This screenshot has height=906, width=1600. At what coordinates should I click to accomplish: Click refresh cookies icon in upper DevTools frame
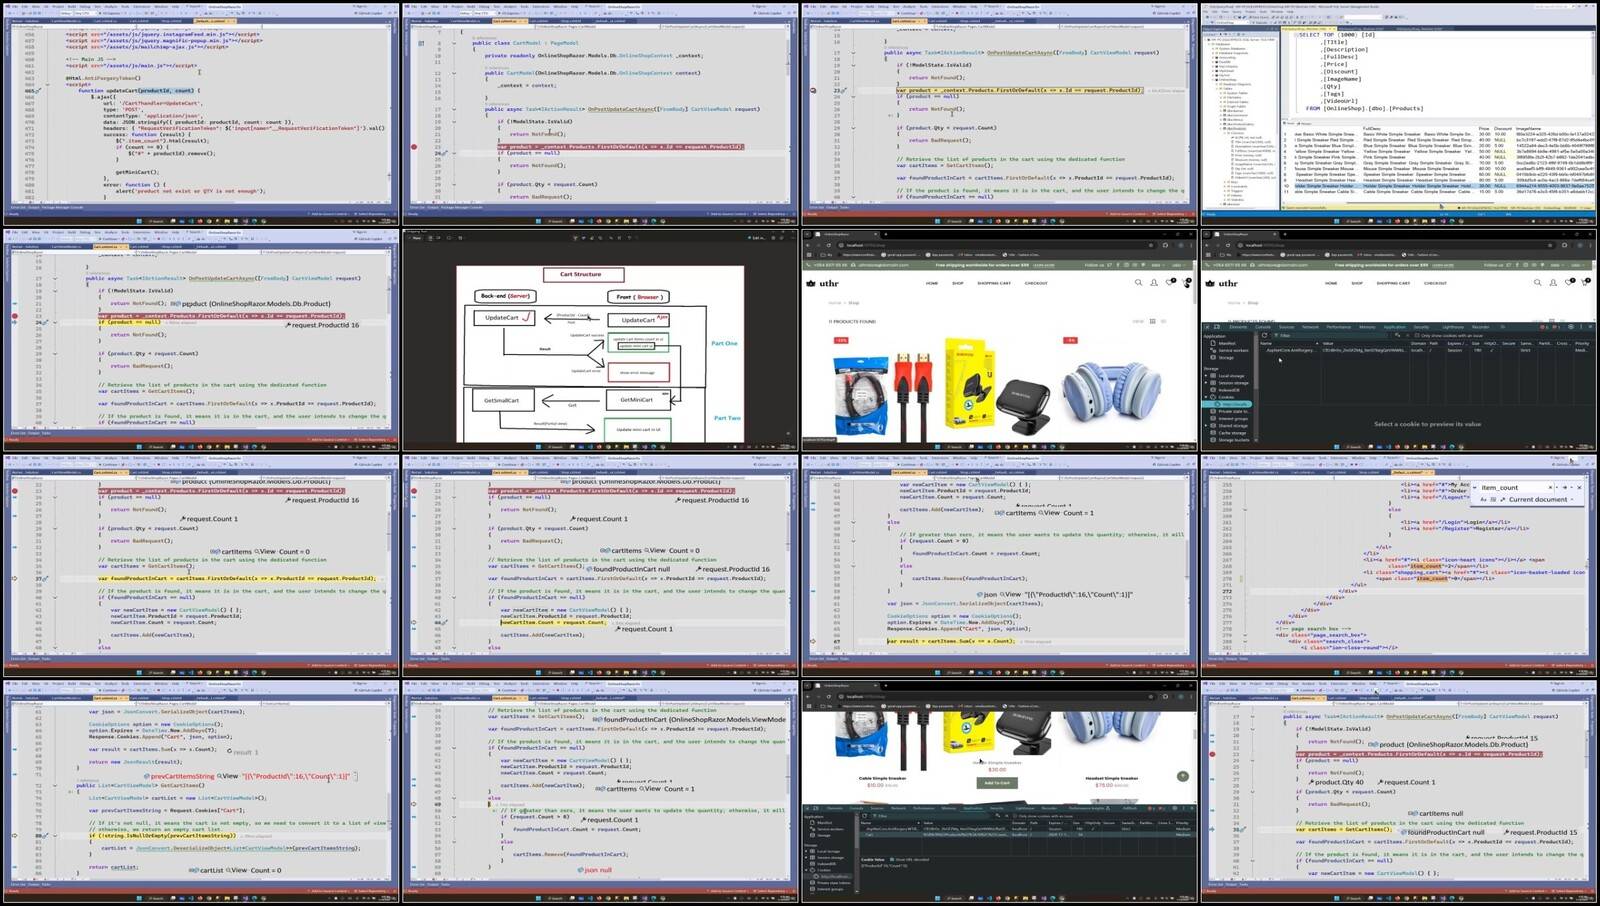point(1264,335)
